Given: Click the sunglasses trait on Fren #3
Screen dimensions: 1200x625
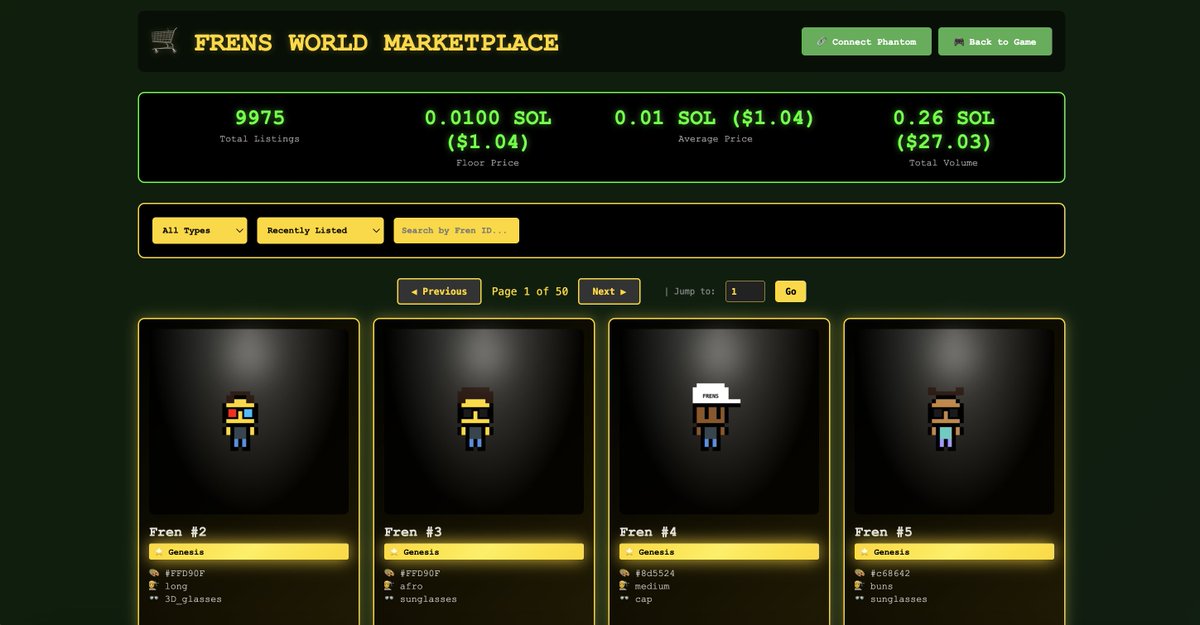Looking at the screenshot, I should [428, 599].
